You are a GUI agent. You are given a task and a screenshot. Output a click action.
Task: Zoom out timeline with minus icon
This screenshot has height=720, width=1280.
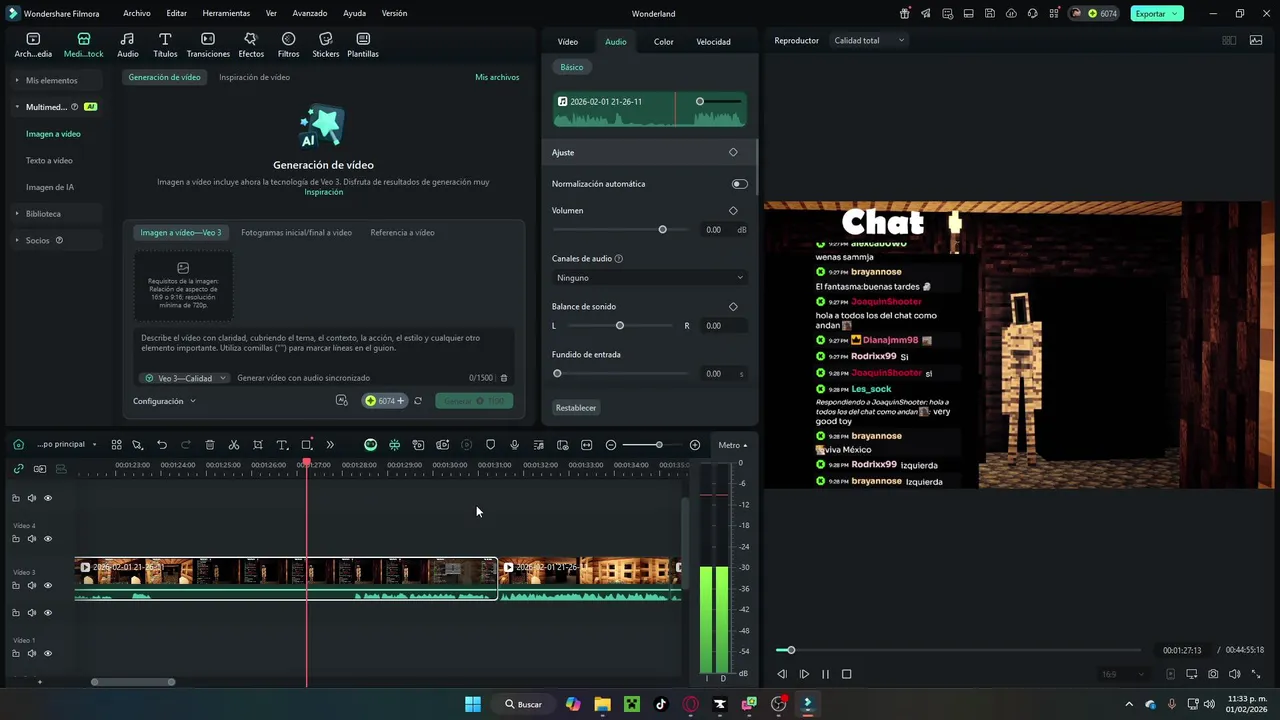[611, 445]
